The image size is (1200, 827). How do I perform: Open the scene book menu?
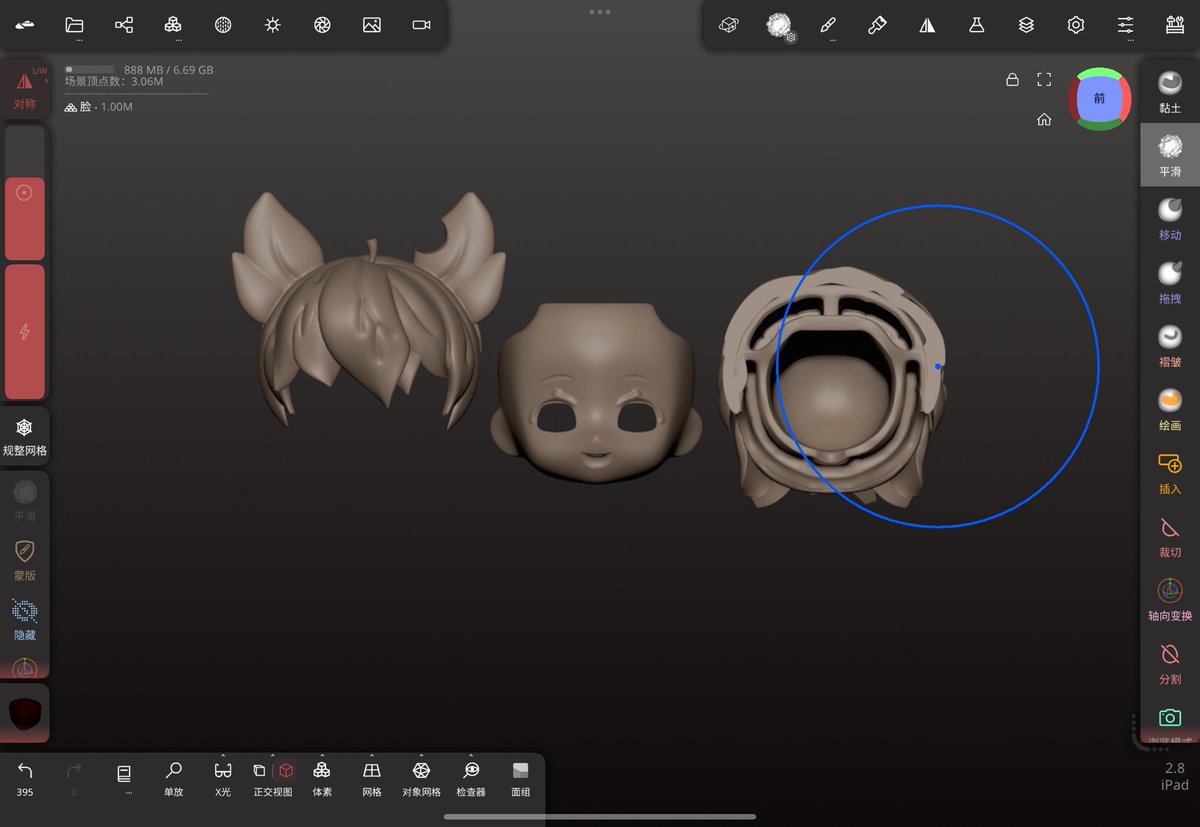click(124, 778)
